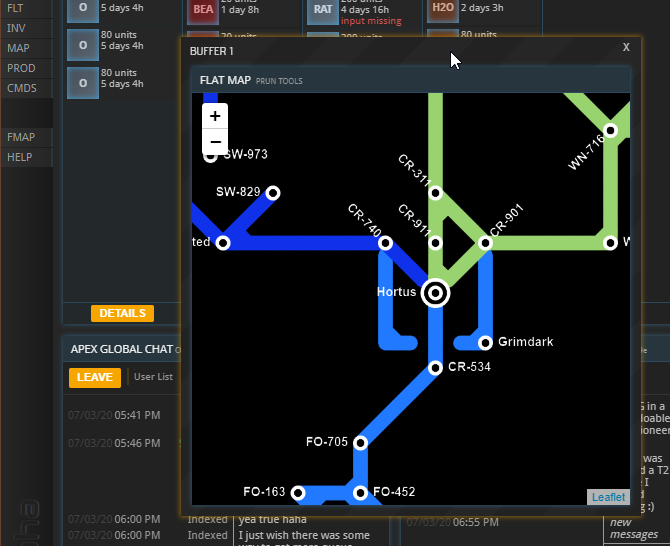This screenshot has width=670, height=546.
Task: Click the 05:41 PM chat timestamp
Action: click(137, 415)
